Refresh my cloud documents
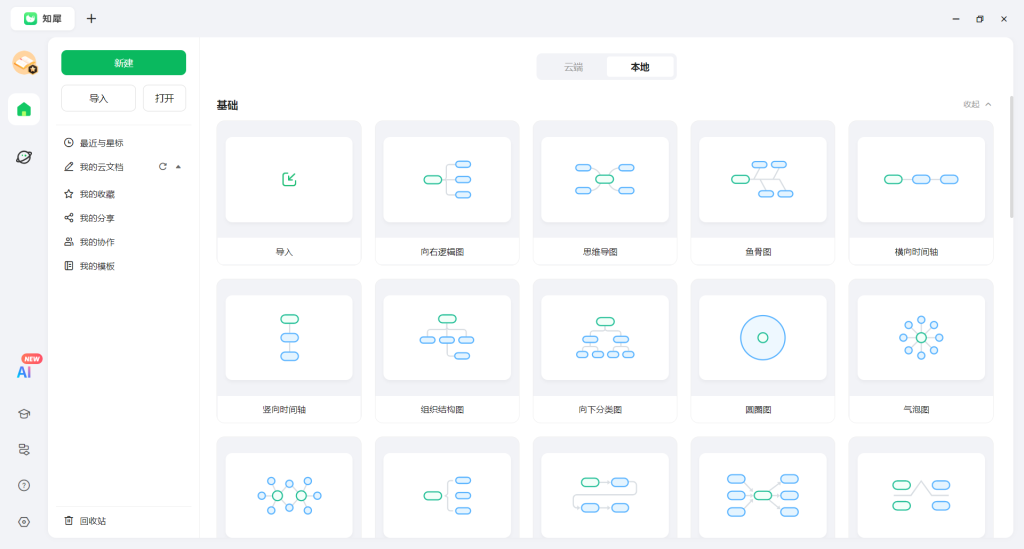The width and height of the screenshot is (1024, 549). 163,167
